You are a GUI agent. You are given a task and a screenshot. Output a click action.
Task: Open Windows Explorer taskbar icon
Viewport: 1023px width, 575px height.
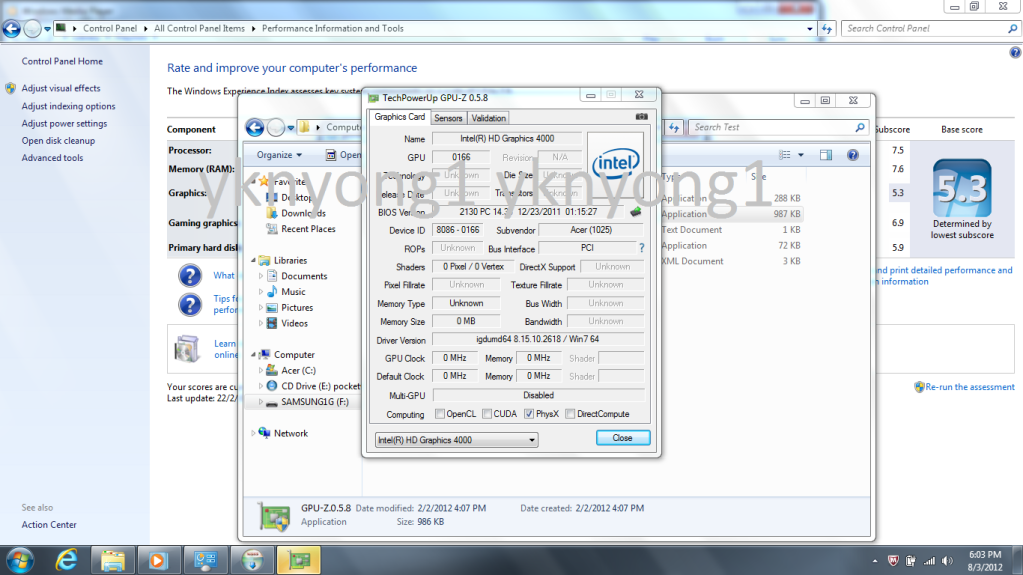(112, 561)
